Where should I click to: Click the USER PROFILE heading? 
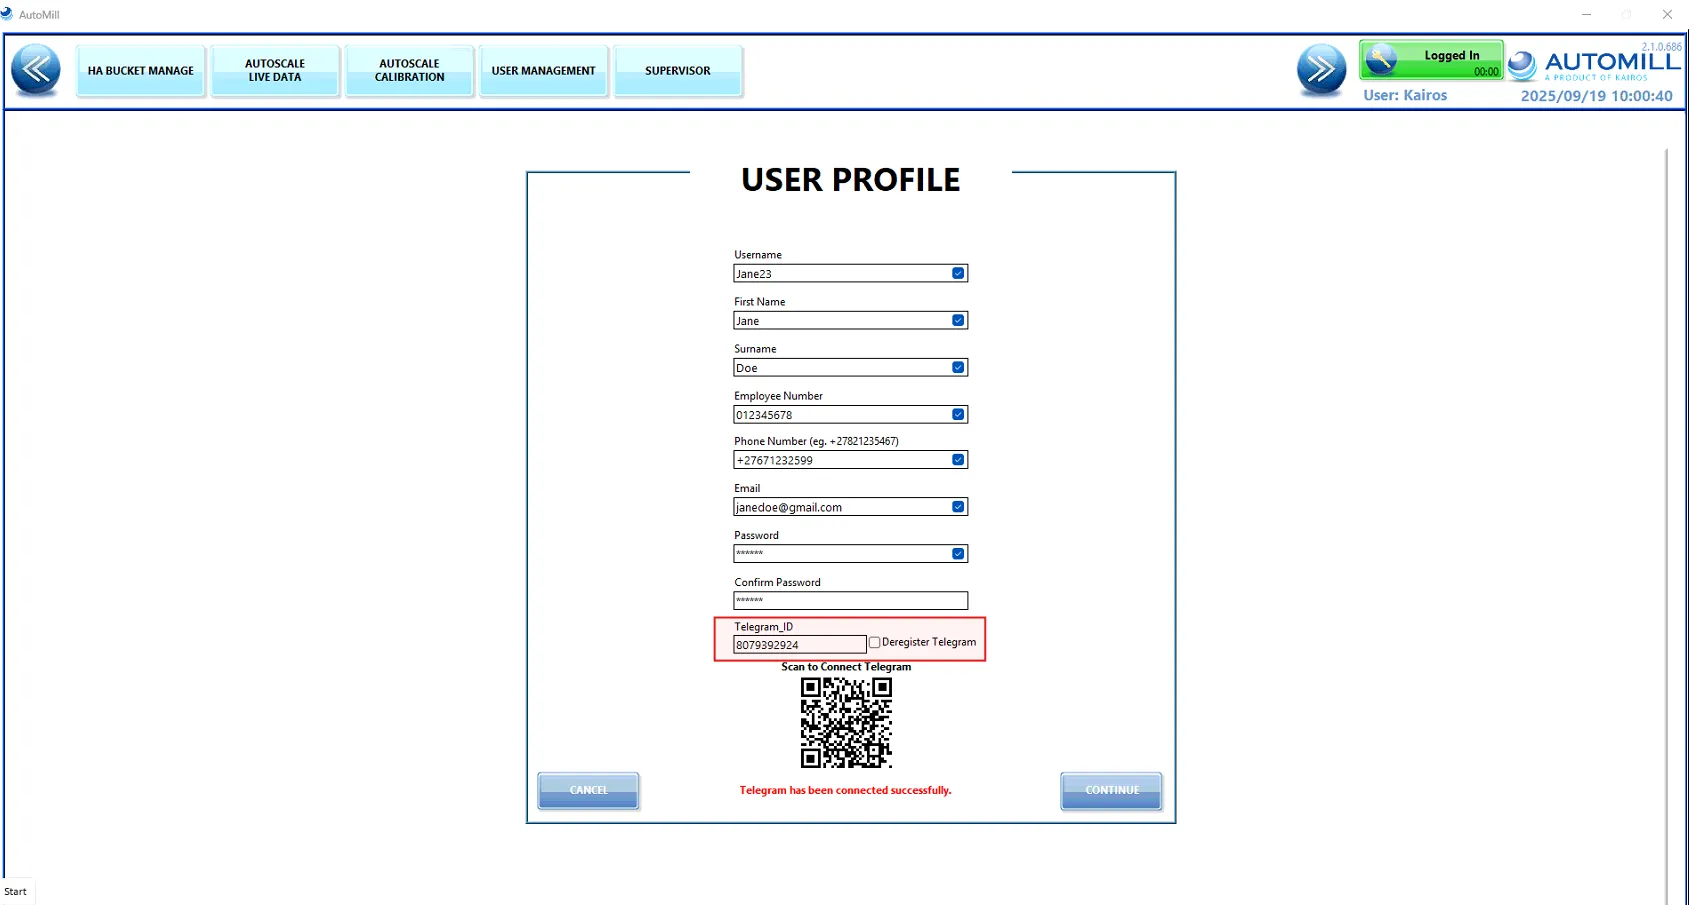850,180
